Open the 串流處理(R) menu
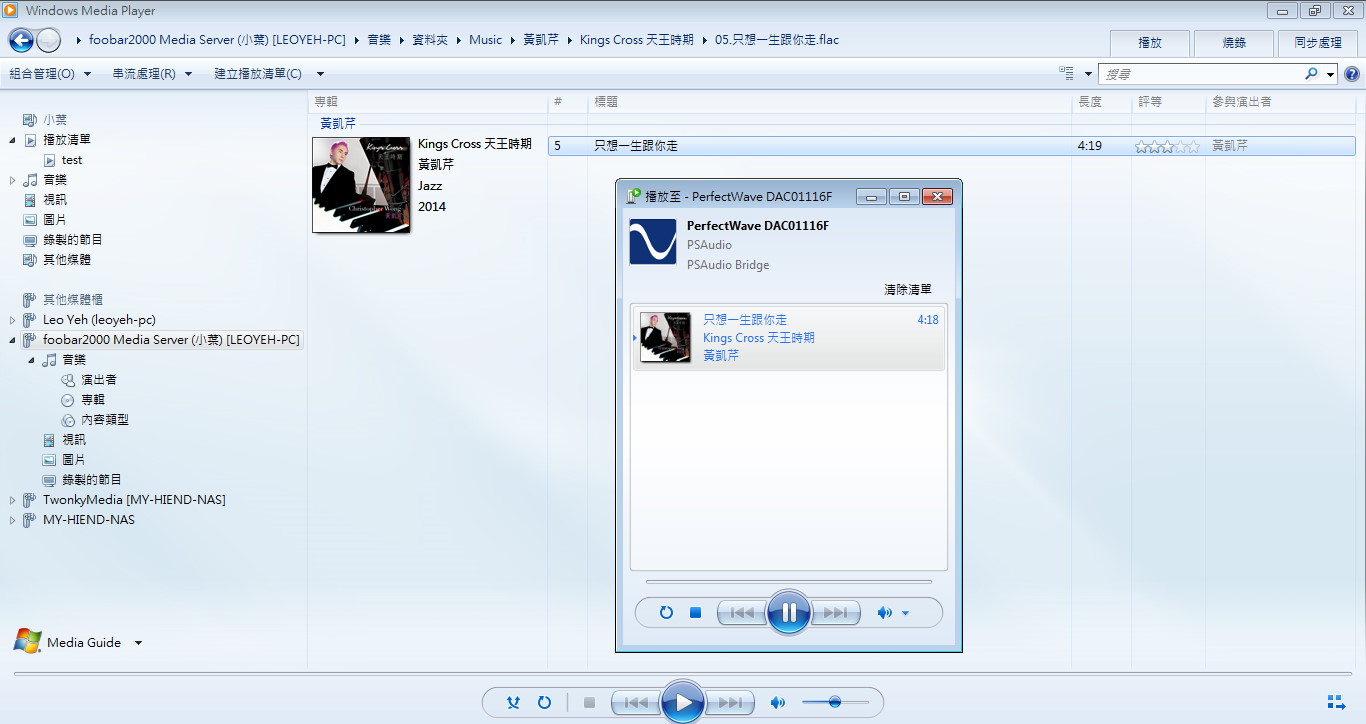Image resolution: width=1366 pixels, height=724 pixels. pos(152,74)
